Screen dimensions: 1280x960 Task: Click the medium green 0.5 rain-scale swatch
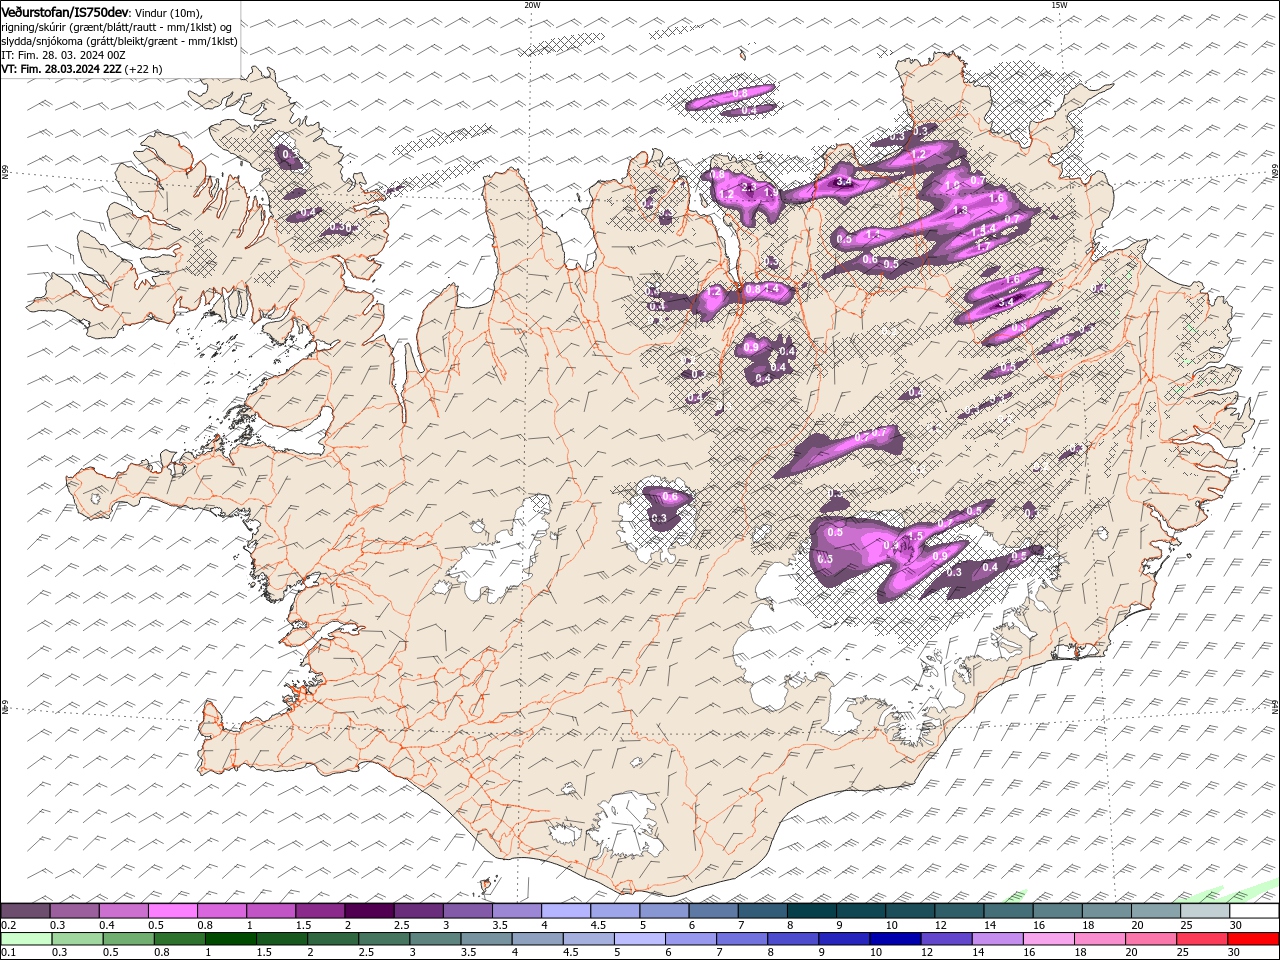[x=129, y=939]
